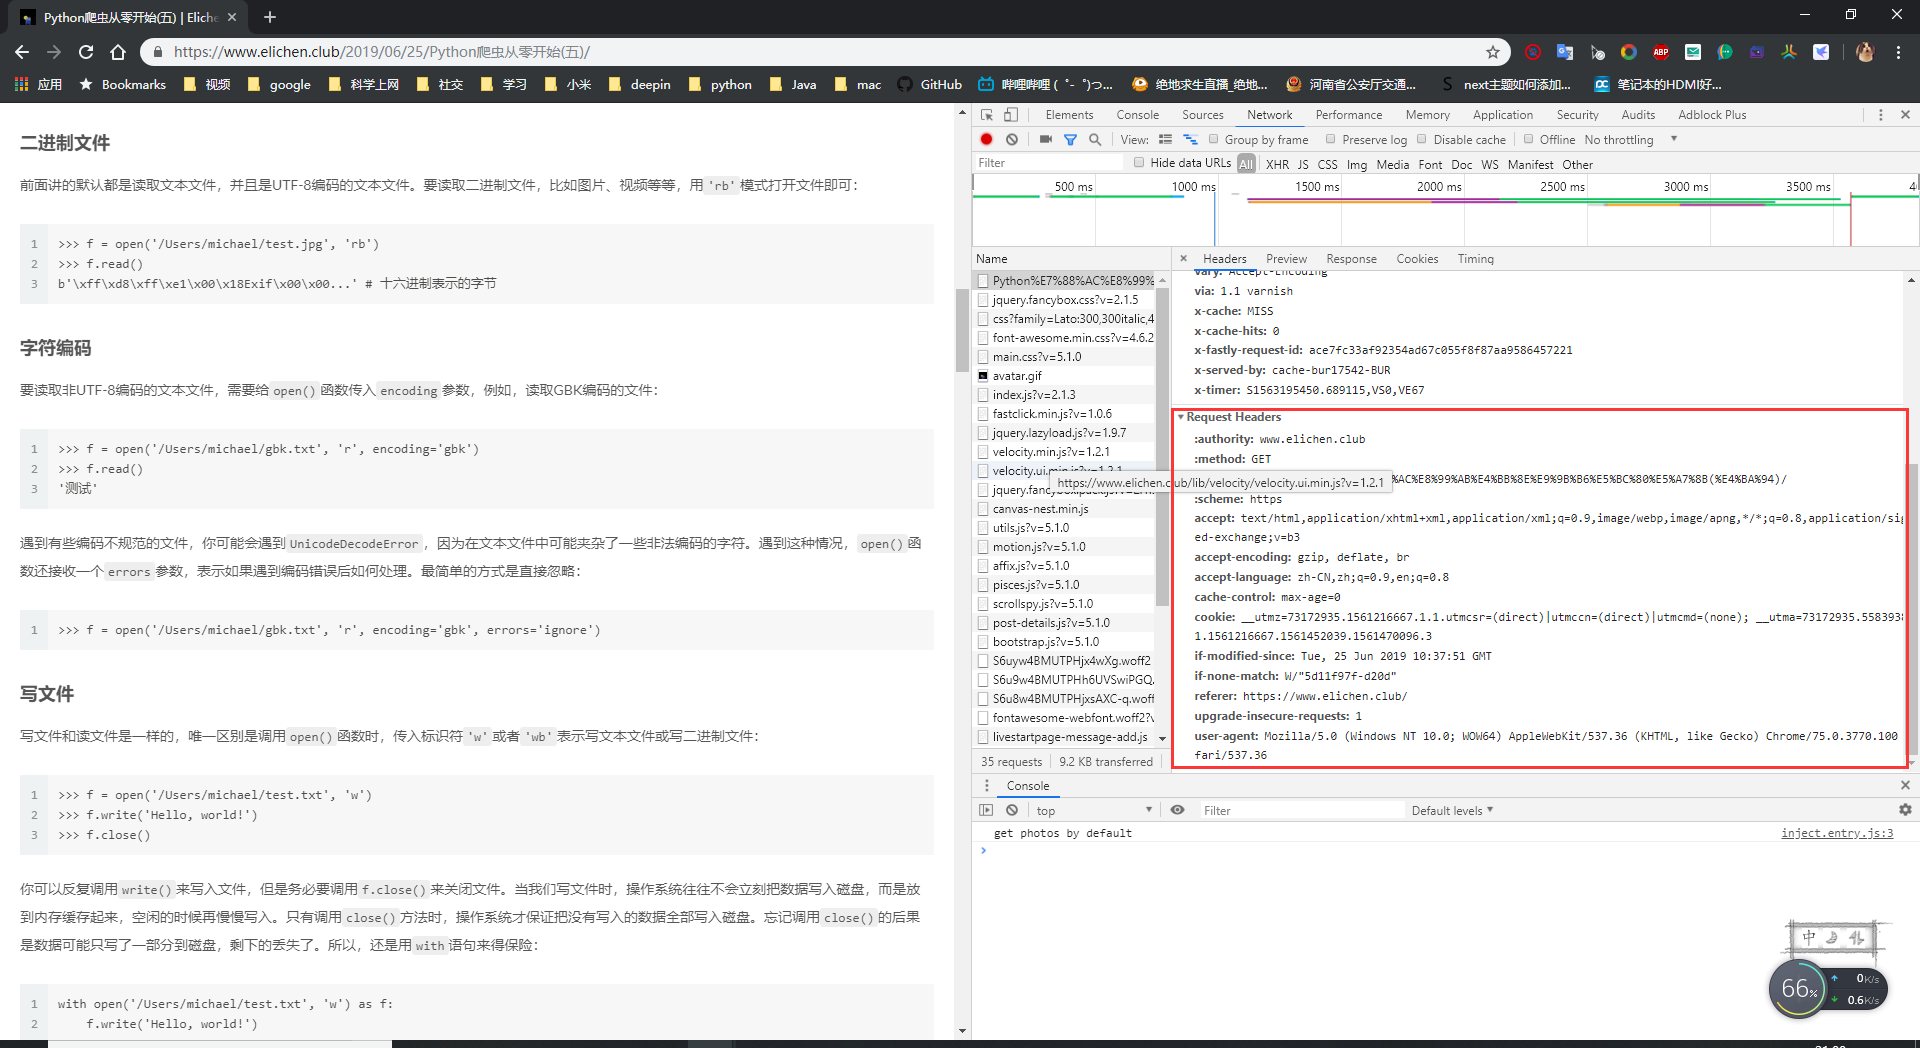Filter requests by Font type
Viewport: 1920px width, 1048px height.
(1430, 165)
